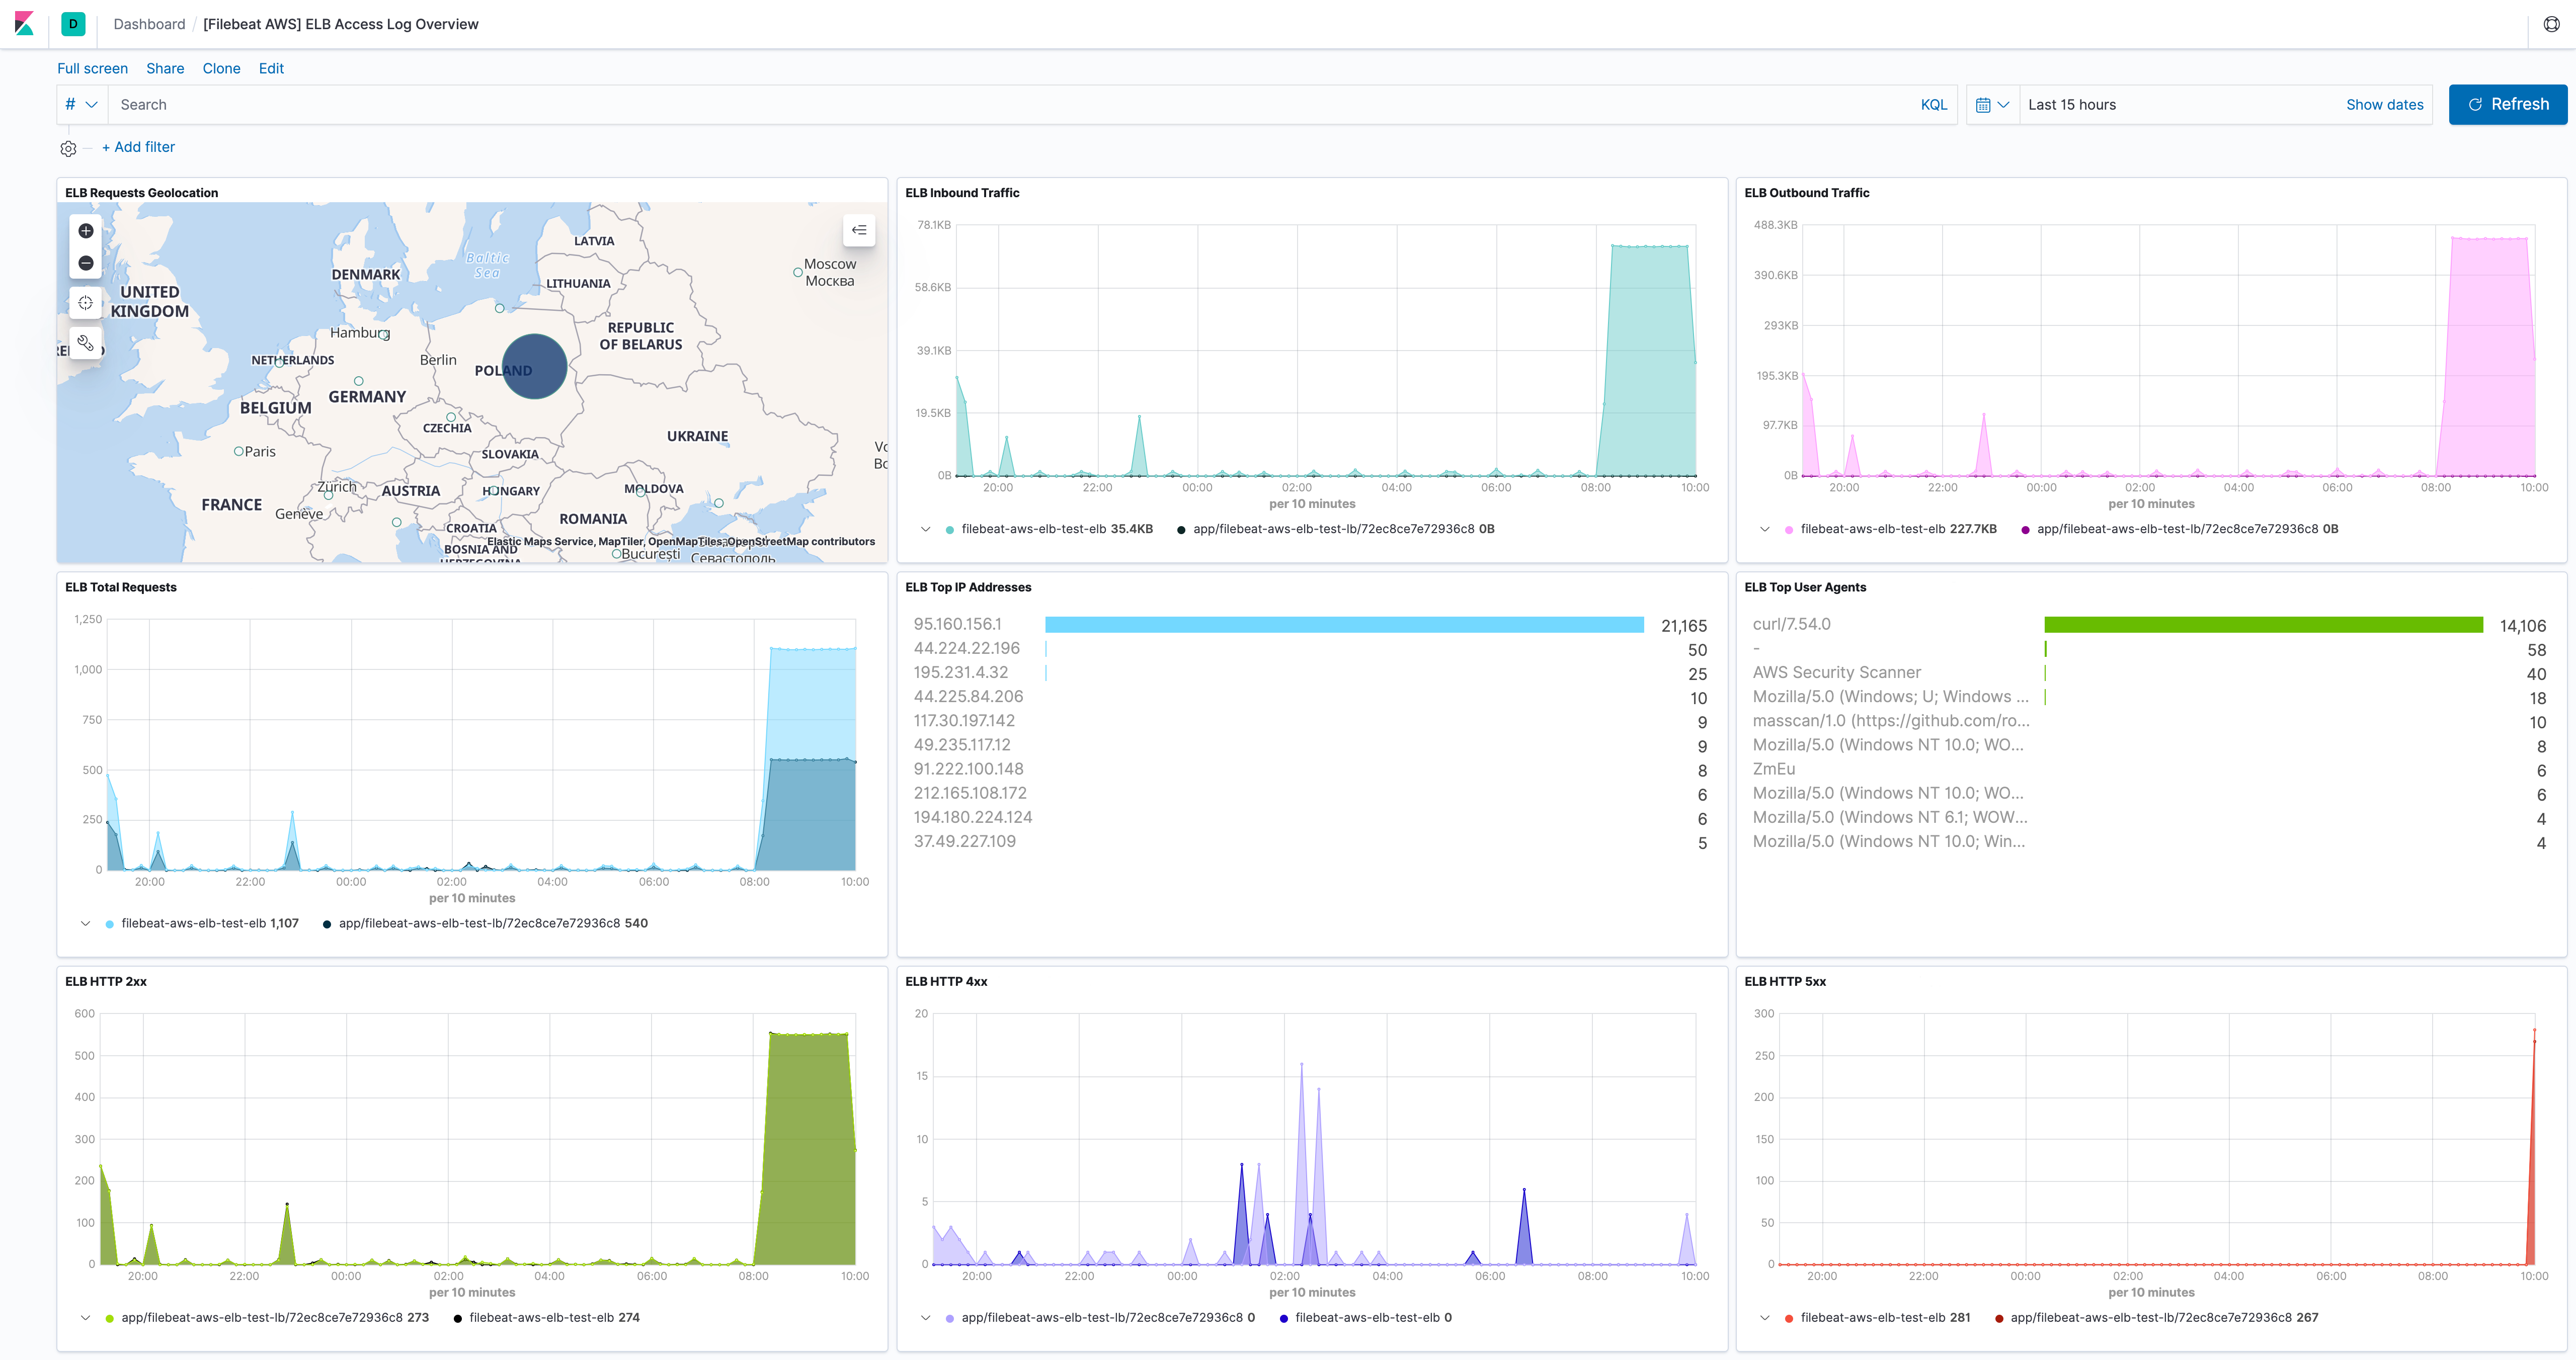Click the pink color dot next to filebeat-aws-elb-test-elb

coord(1789,529)
